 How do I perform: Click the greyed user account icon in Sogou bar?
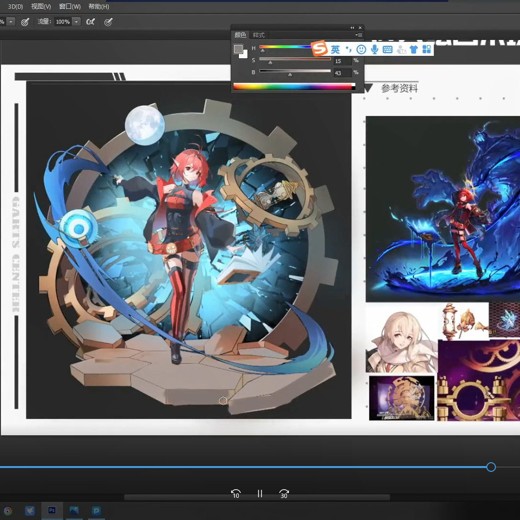pos(401,50)
